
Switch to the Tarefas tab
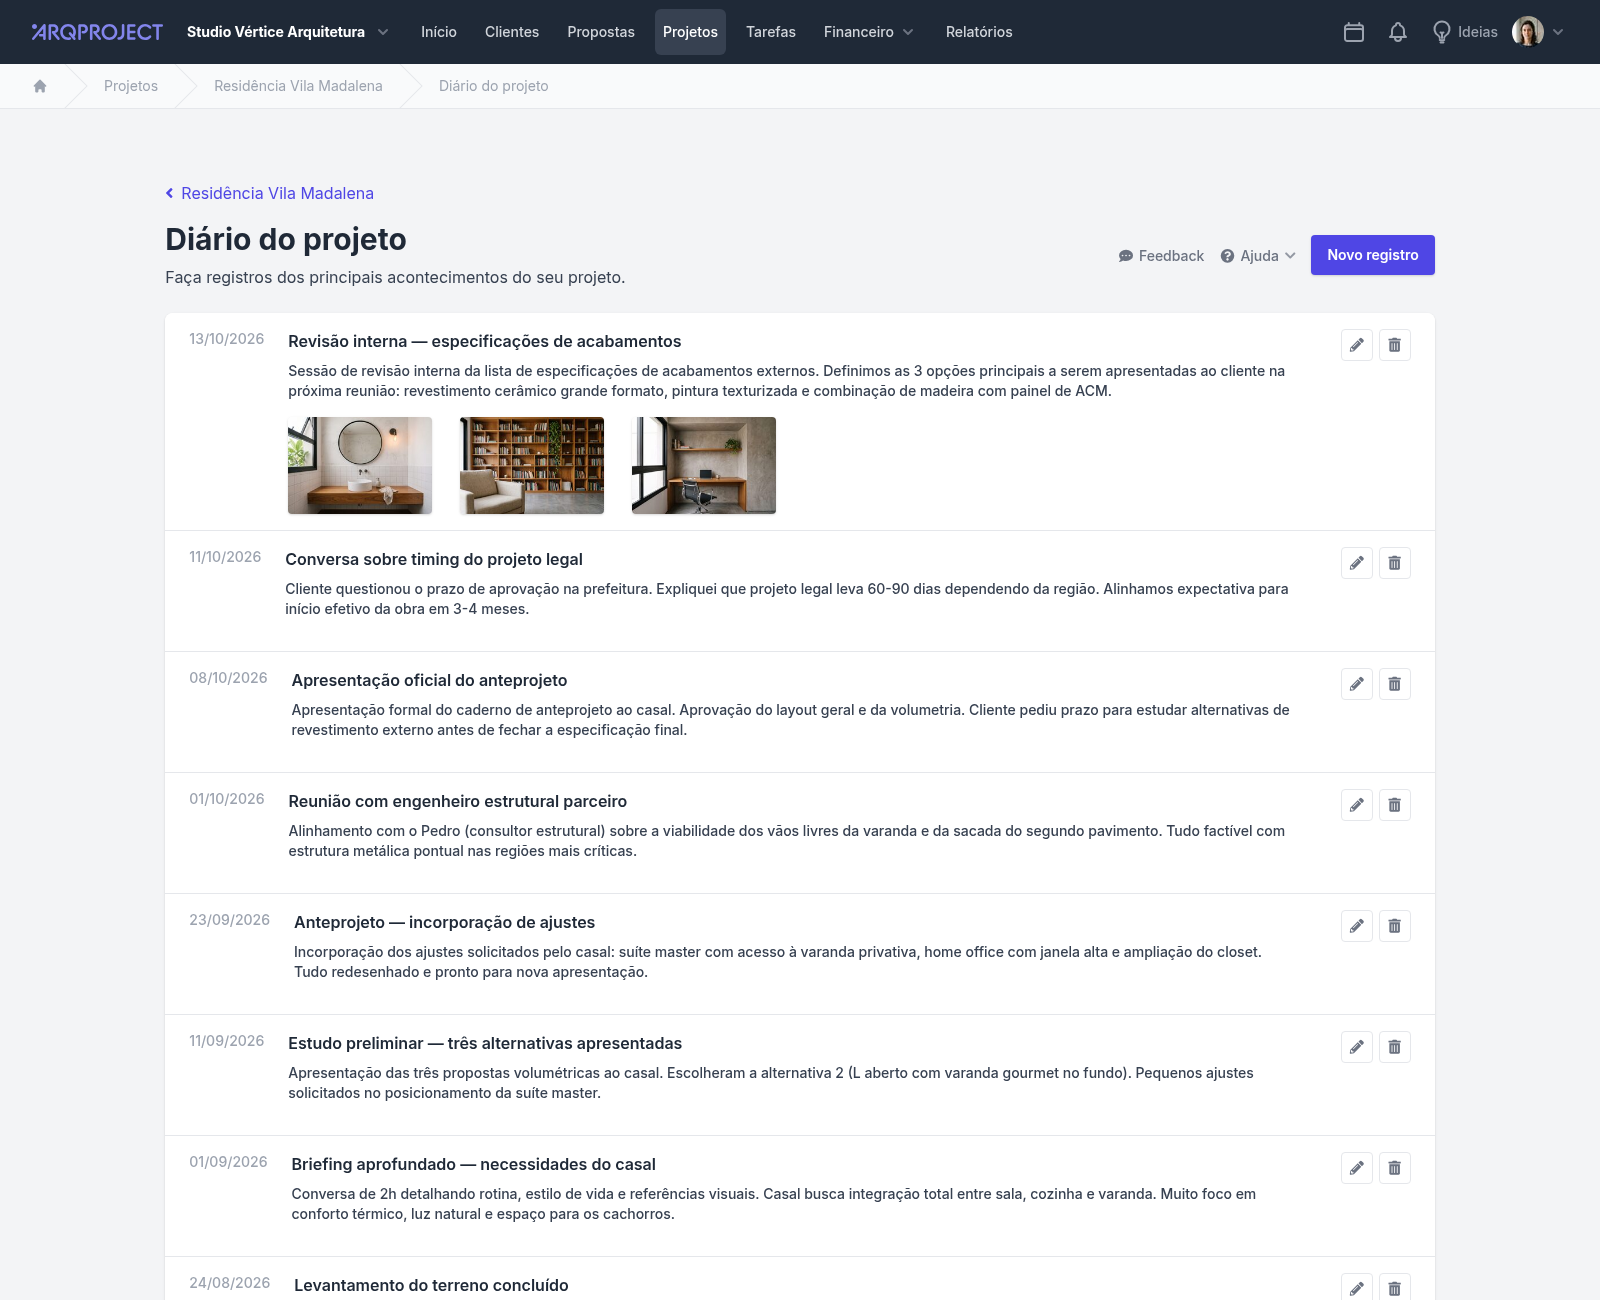pos(771,32)
